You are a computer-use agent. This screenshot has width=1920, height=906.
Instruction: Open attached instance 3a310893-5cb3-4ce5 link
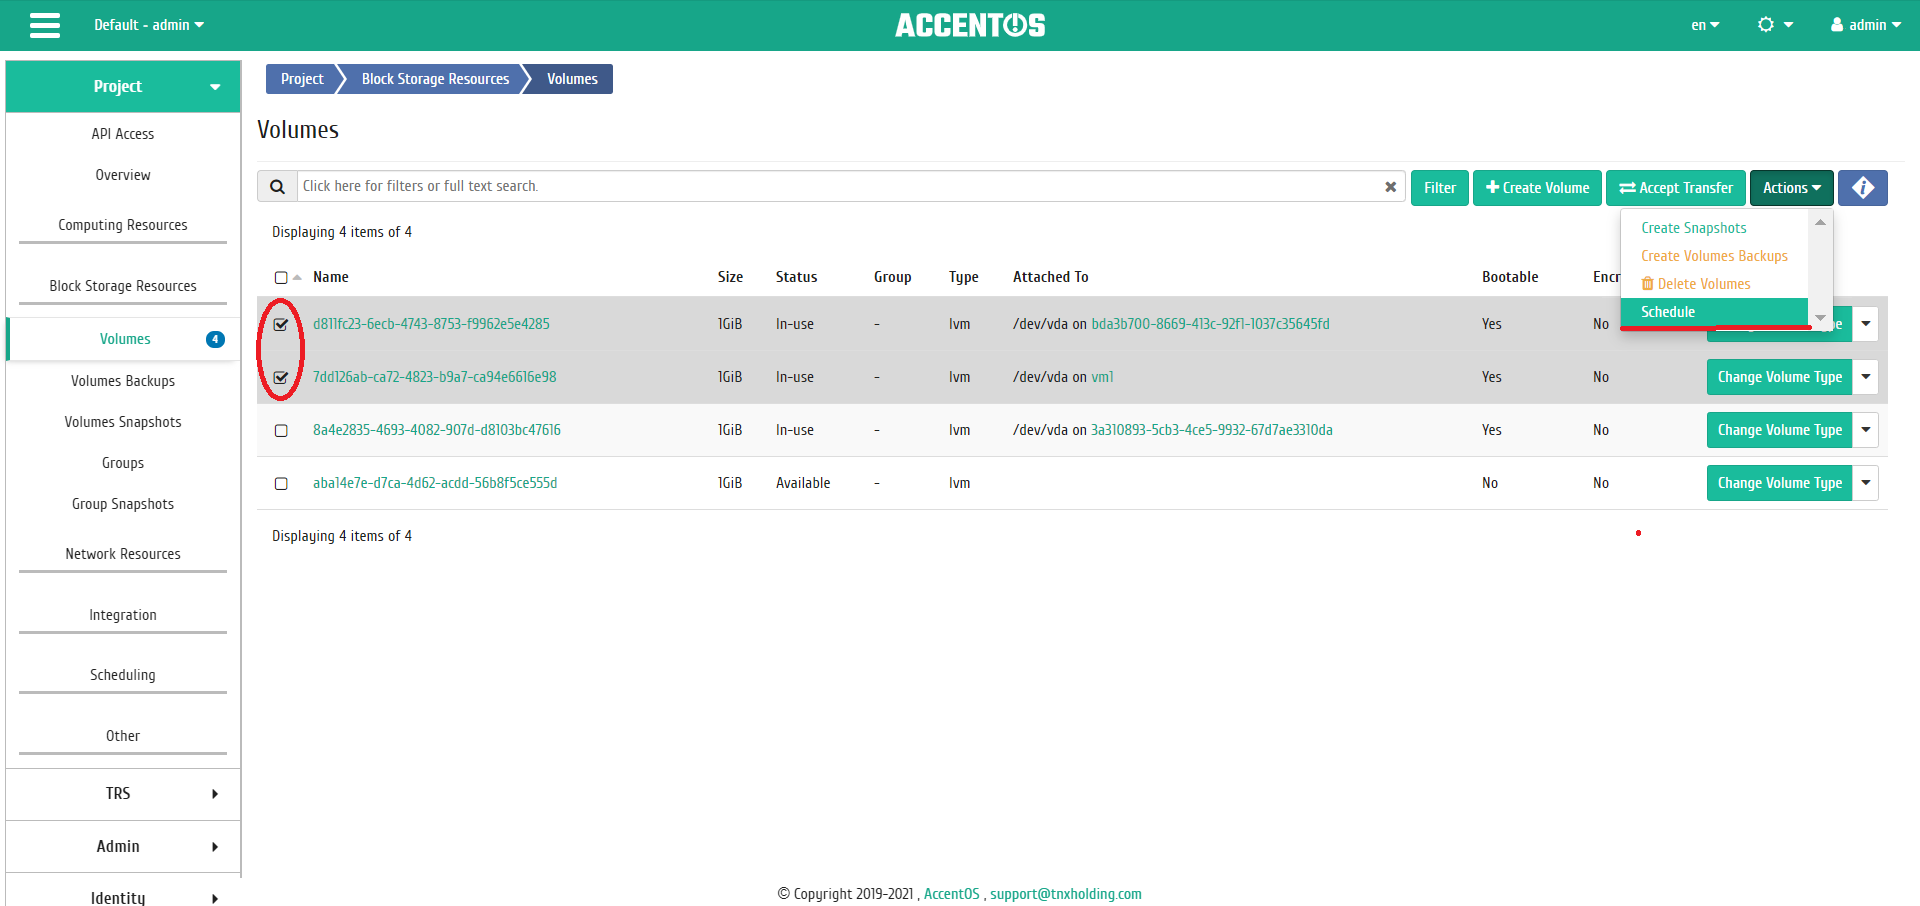pyautogui.click(x=1212, y=430)
